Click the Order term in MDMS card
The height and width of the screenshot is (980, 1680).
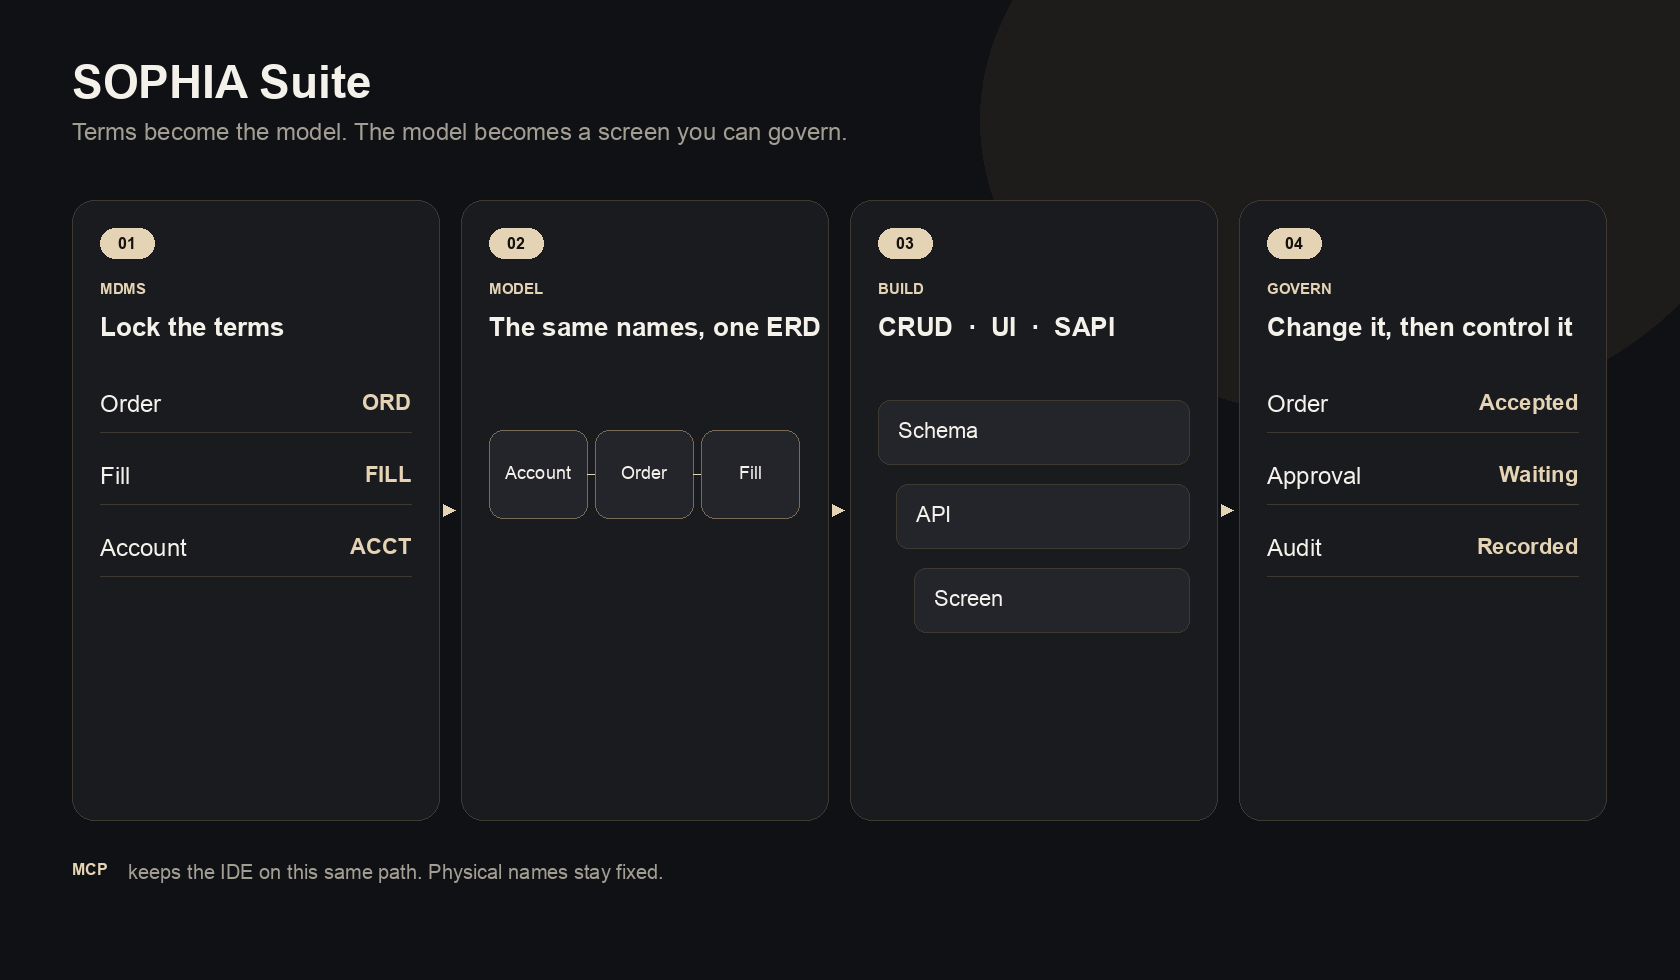(130, 404)
